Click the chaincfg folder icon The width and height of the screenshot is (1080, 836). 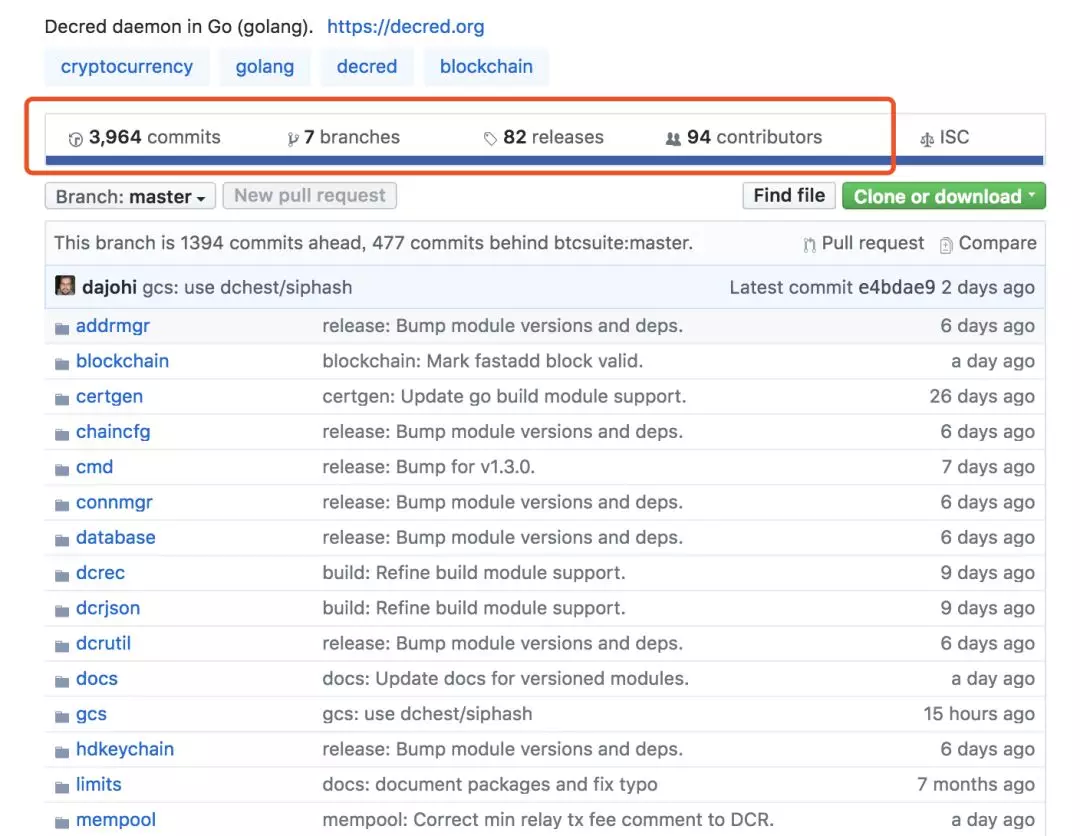click(x=62, y=434)
